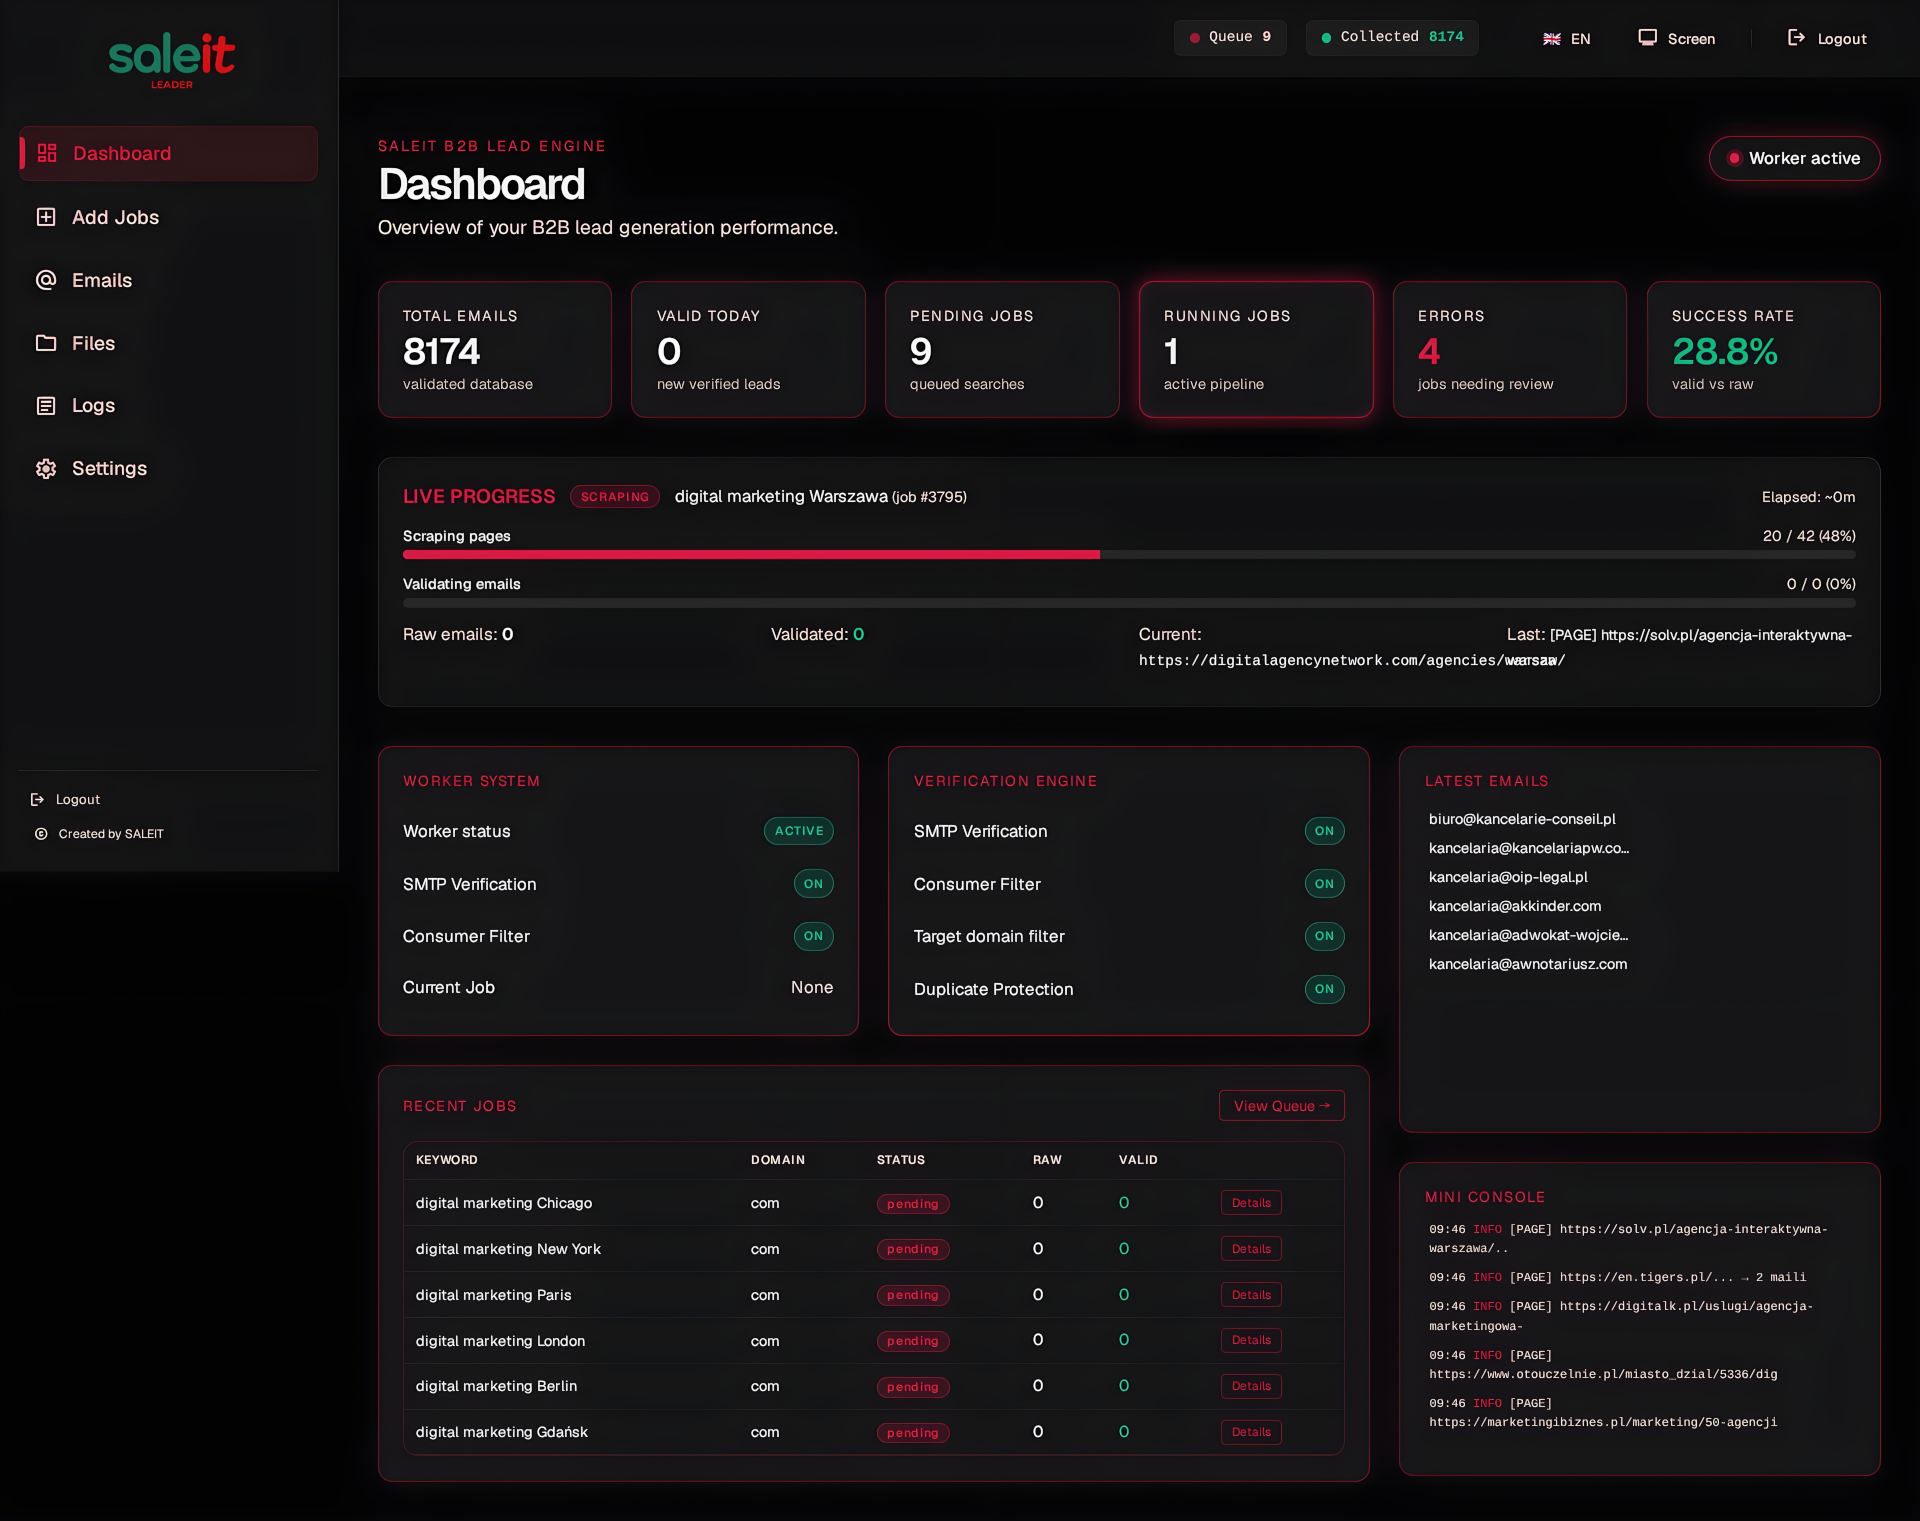1920x1521 pixels.
Task: Click the Screen button label in header
Action: 1691,39
